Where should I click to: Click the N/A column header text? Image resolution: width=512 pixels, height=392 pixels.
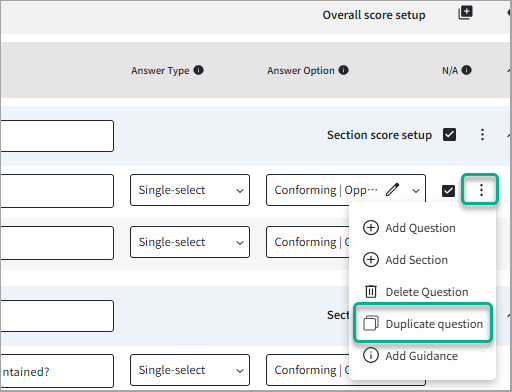450,71
